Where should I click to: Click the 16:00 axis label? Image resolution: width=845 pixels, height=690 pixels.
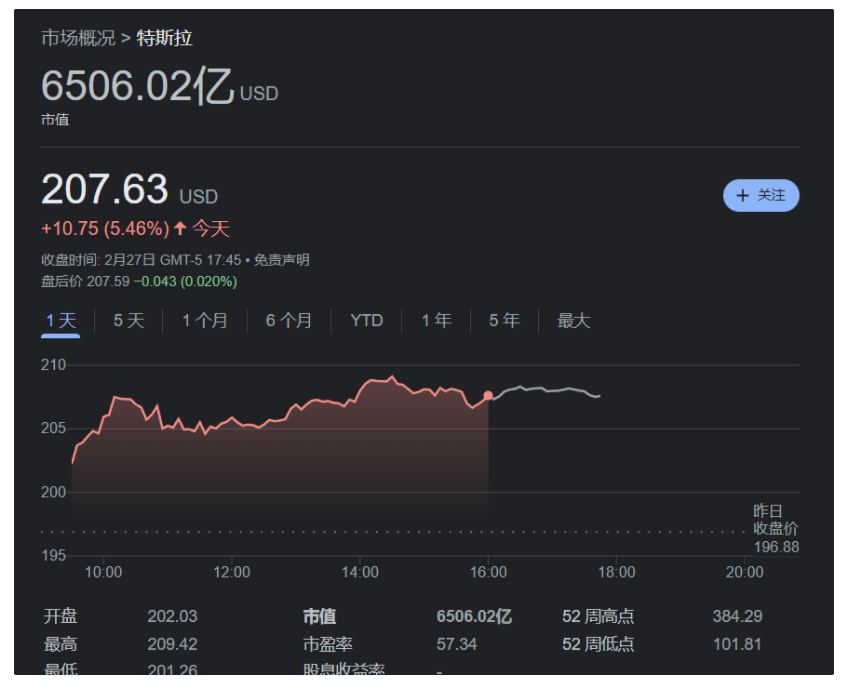(488, 572)
